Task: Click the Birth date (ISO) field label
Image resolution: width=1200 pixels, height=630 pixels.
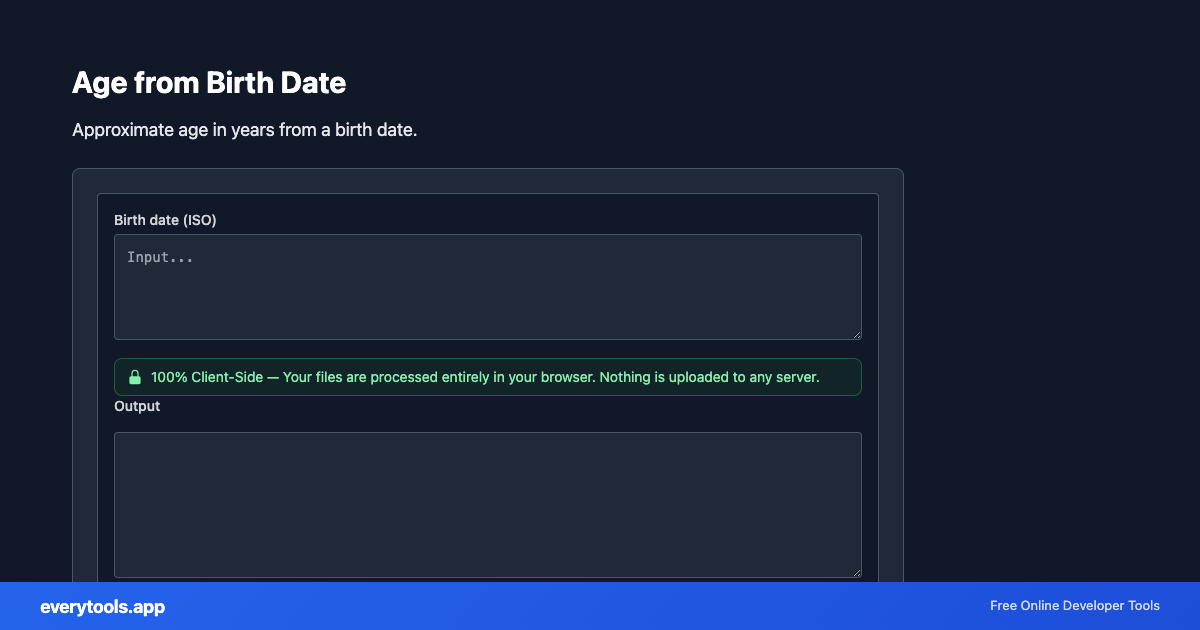Action: pyautogui.click(x=165, y=220)
